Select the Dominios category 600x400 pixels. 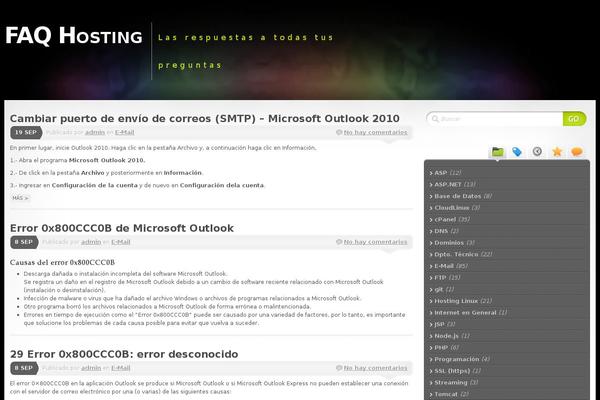click(x=449, y=243)
